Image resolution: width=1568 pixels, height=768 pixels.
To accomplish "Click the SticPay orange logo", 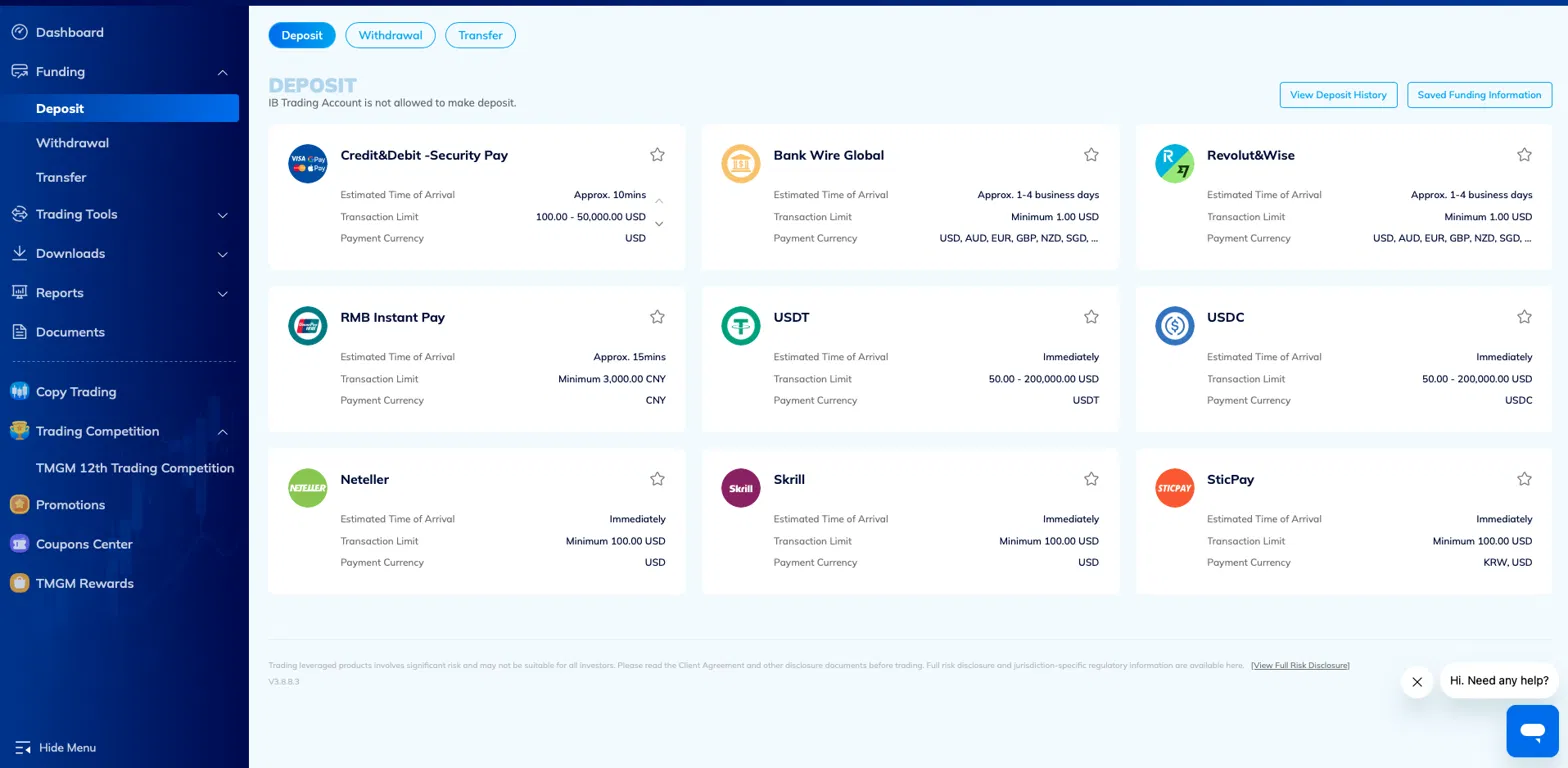I will click(x=1175, y=488).
